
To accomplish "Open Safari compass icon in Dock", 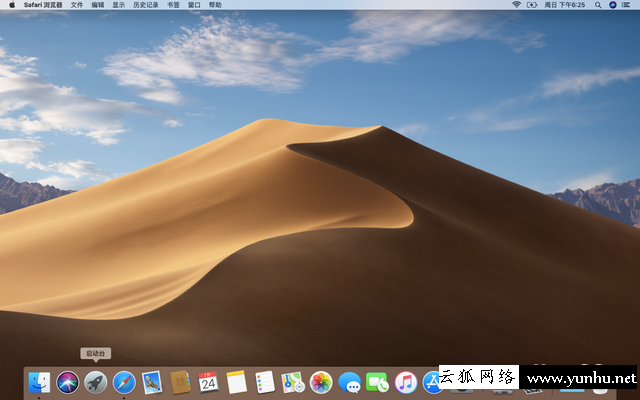I will click(x=124, y=382).
